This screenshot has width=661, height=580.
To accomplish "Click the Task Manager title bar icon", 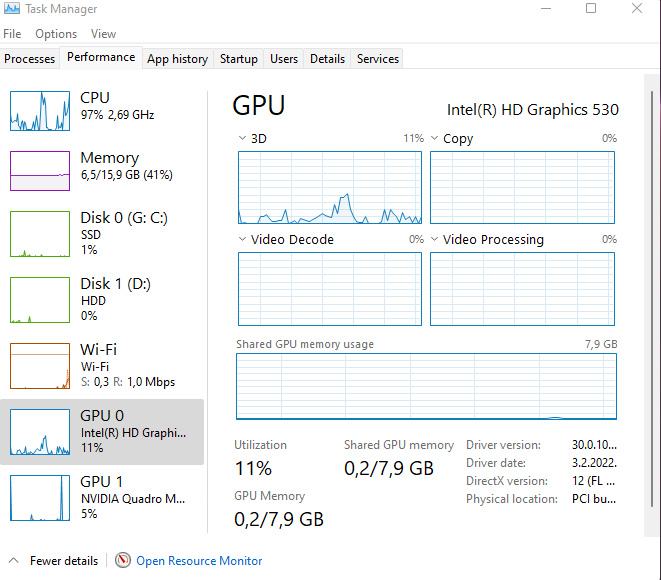I will pyautogui.click(x=12, y=9).
